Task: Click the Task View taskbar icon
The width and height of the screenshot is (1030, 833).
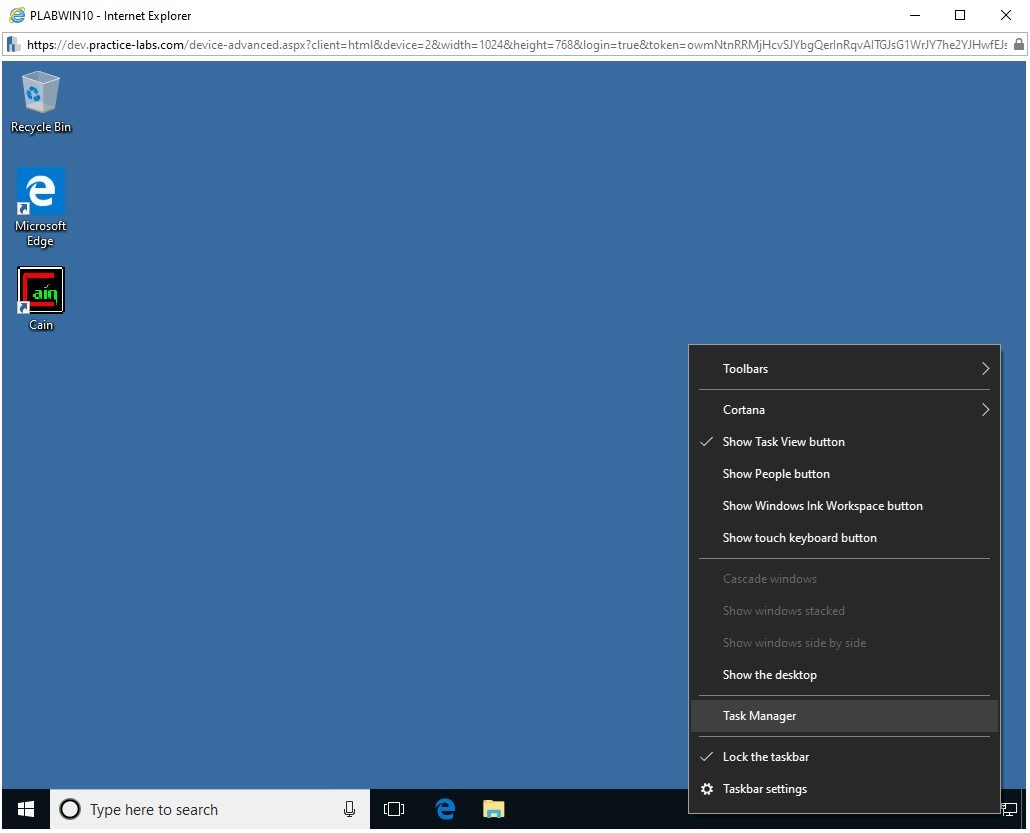Action: coord(394,809)
